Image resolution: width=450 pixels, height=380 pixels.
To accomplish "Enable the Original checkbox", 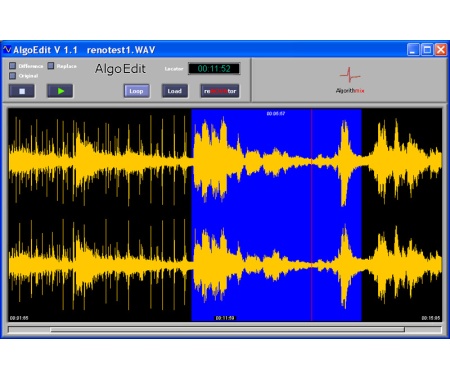I will coord(13,76).
